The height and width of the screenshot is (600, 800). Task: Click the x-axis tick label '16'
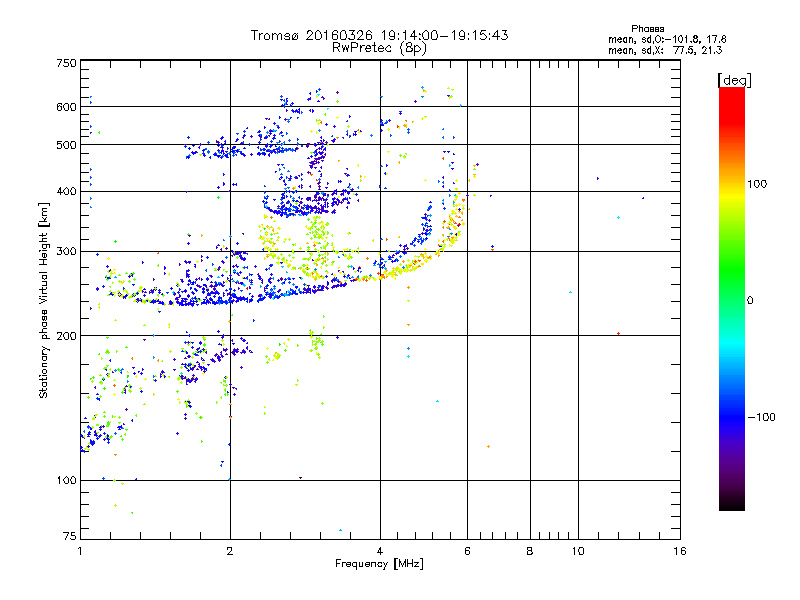click(x=680, y=551)
